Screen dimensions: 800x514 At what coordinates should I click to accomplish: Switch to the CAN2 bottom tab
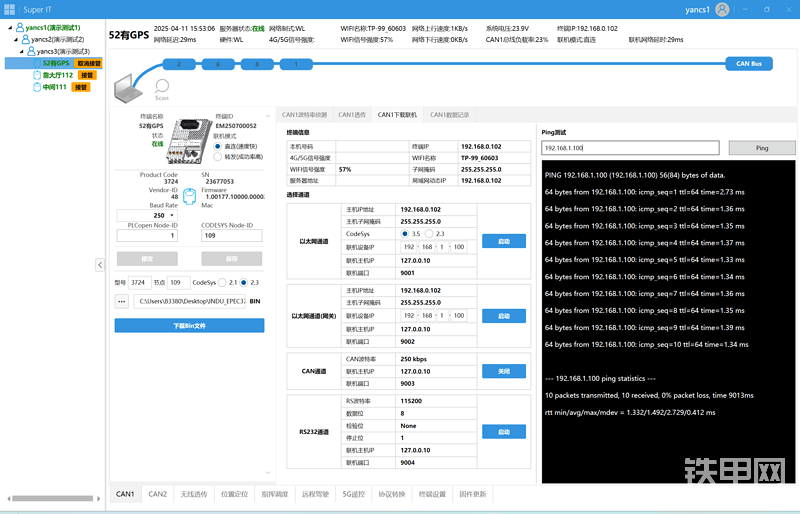(x=158, y=494)
